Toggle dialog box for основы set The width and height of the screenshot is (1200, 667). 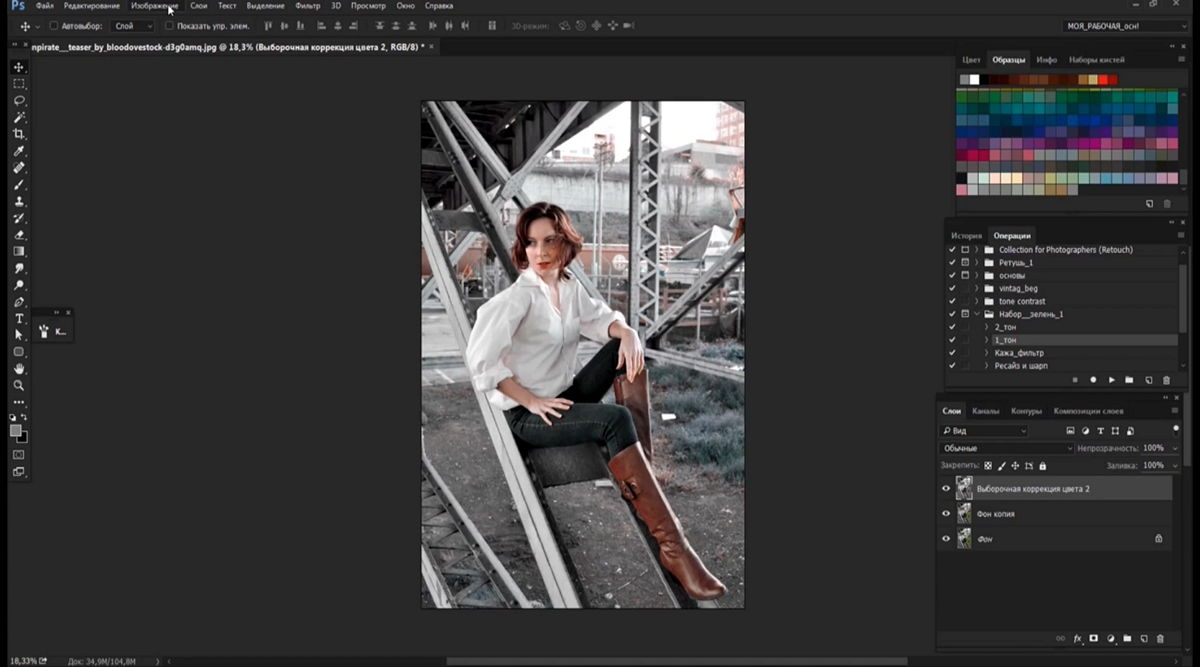coord(965,275)
